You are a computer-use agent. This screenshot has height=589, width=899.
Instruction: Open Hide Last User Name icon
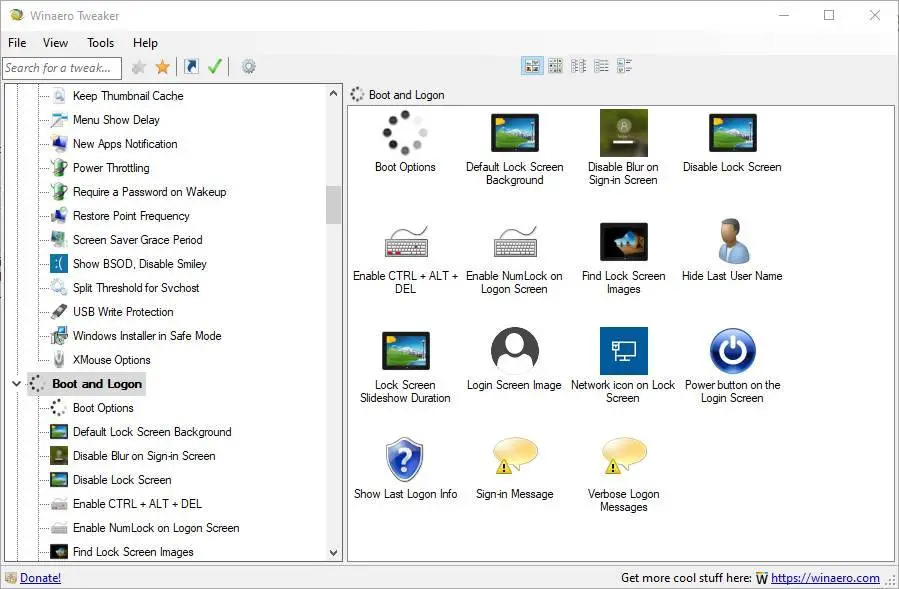pyautogui.click(x=732, y=241)
